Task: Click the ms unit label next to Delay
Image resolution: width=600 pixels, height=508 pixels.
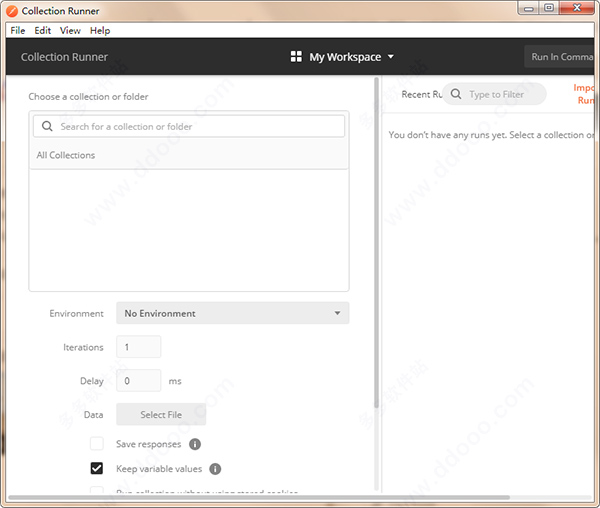Action: click(x=175, y=381)
